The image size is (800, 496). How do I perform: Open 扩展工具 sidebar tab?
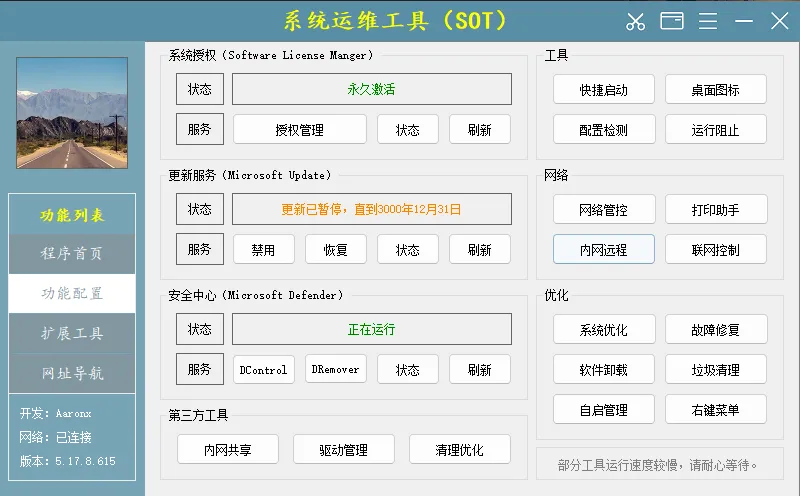pos(72,333)
